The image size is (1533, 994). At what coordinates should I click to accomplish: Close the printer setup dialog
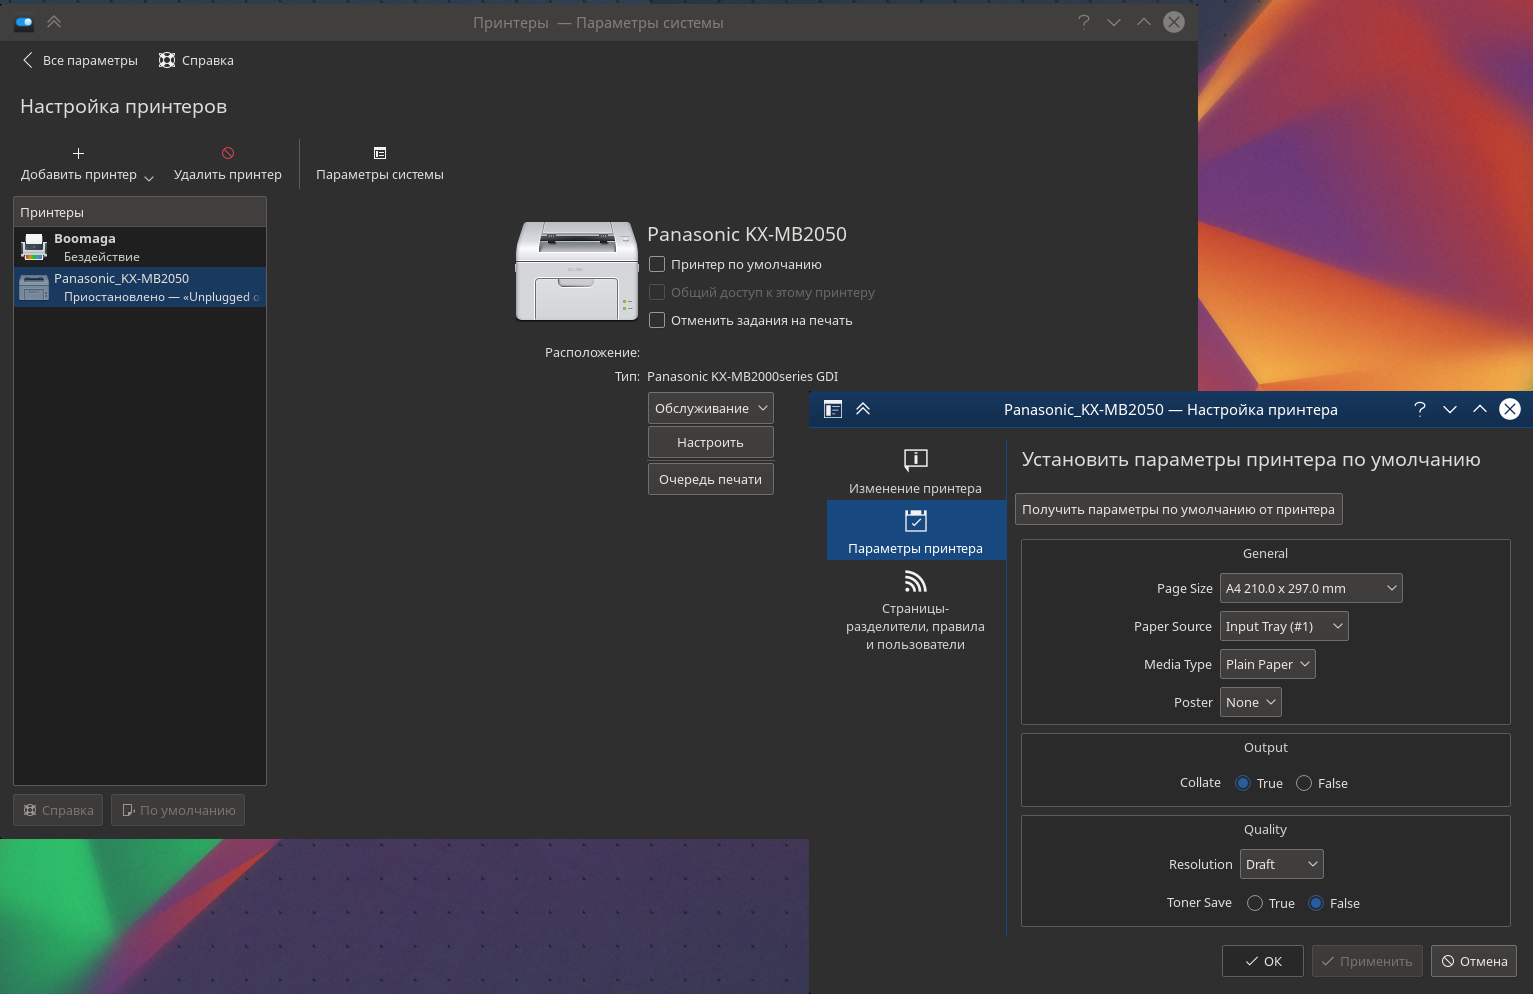1510,409
